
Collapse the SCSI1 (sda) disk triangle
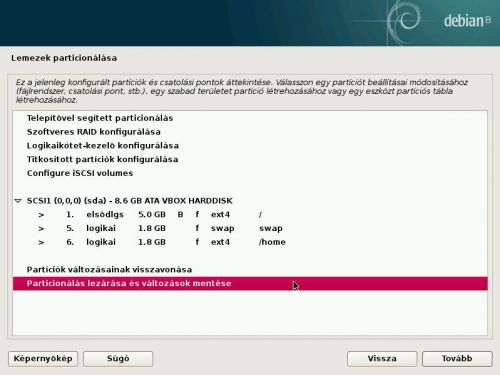click(18, 201)
